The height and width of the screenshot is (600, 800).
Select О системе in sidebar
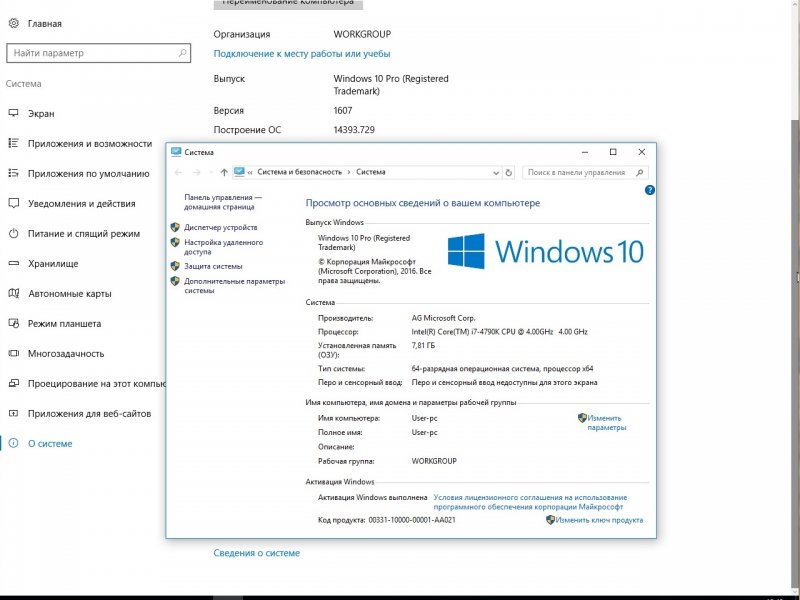tap(50, 443)
